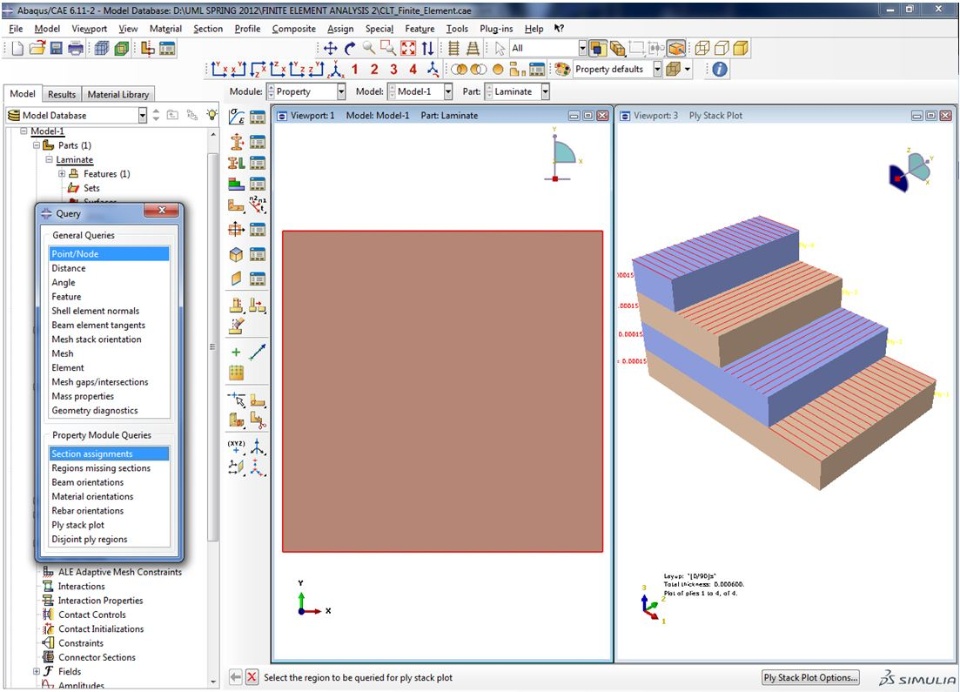Click the Cycle Views arrows icon
The width and height of the screenshot is (960, 692).
pos(427,48)
